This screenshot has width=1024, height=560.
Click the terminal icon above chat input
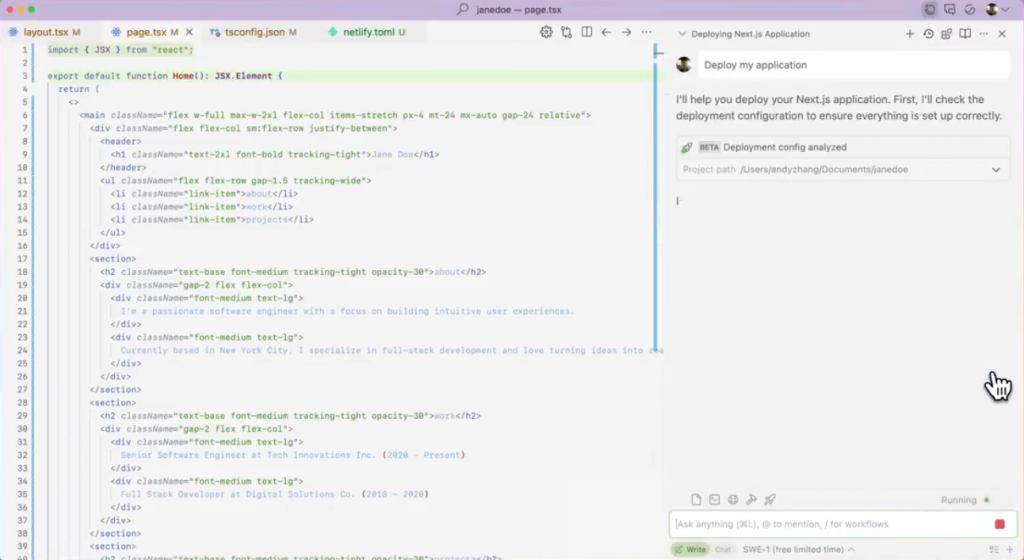(715, 500)
